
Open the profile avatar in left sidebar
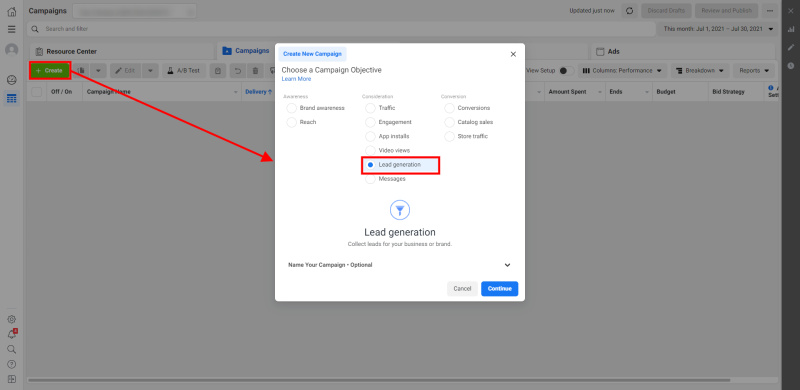pos(11,50)
